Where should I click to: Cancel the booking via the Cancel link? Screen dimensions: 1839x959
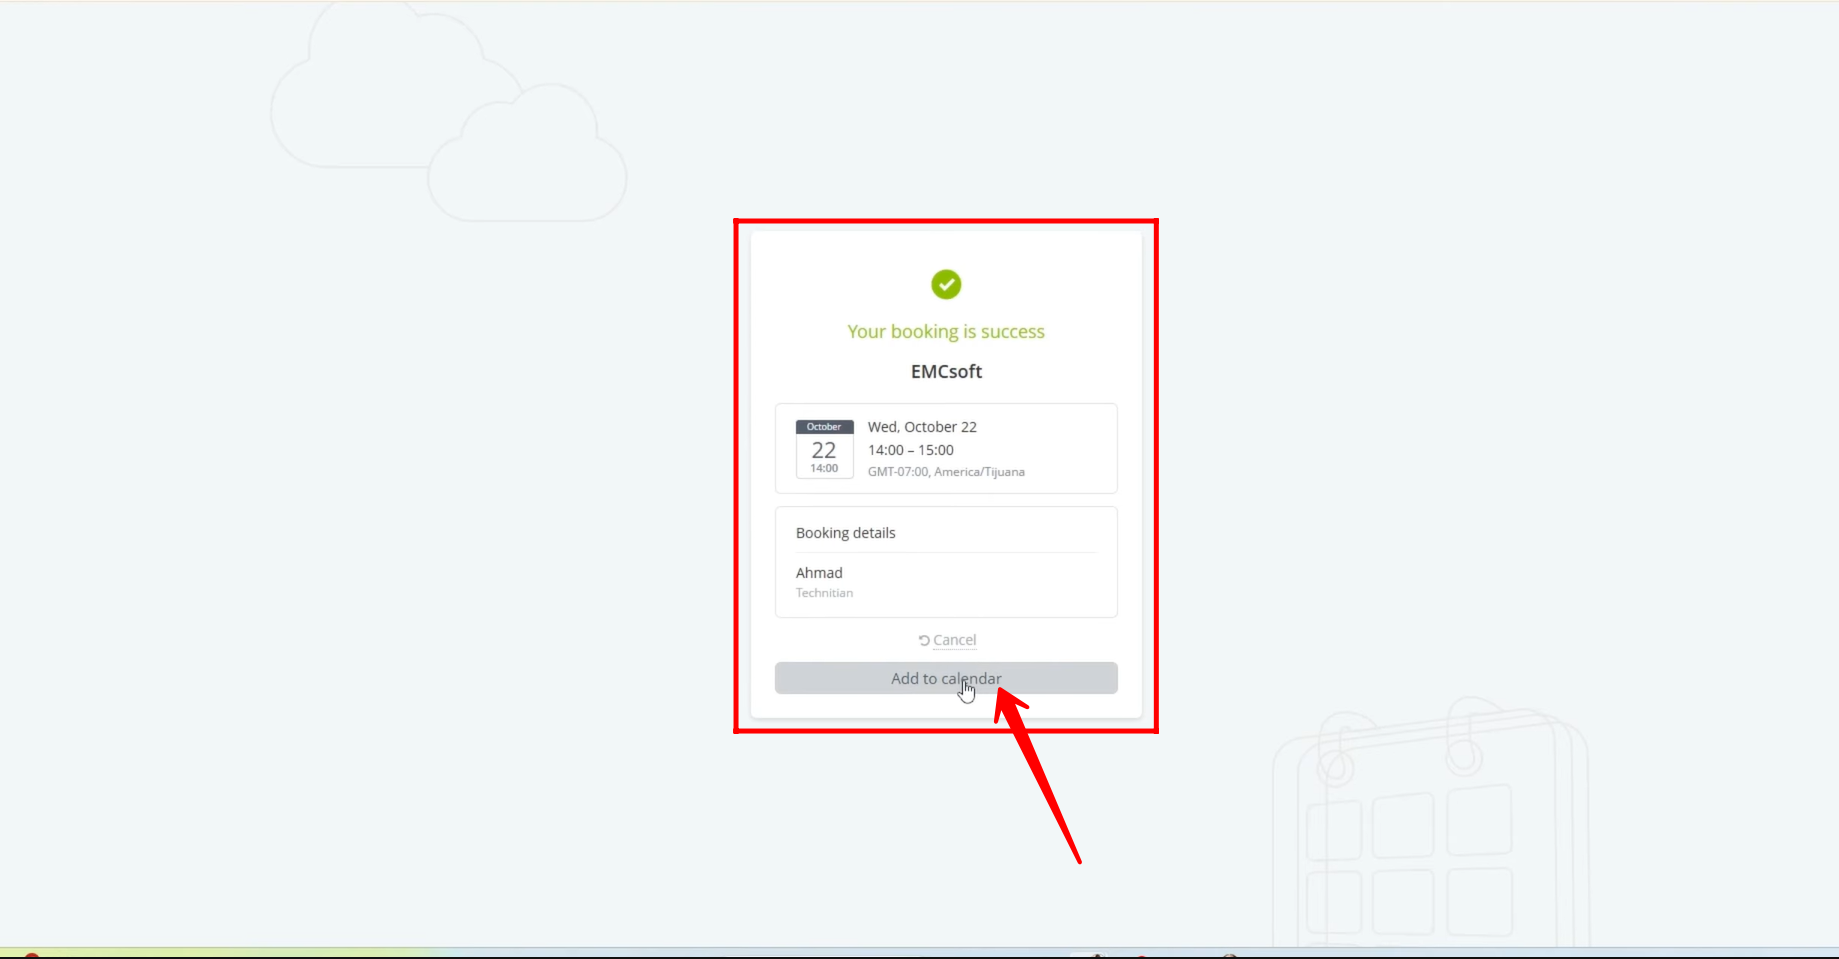tap(954, 640)
